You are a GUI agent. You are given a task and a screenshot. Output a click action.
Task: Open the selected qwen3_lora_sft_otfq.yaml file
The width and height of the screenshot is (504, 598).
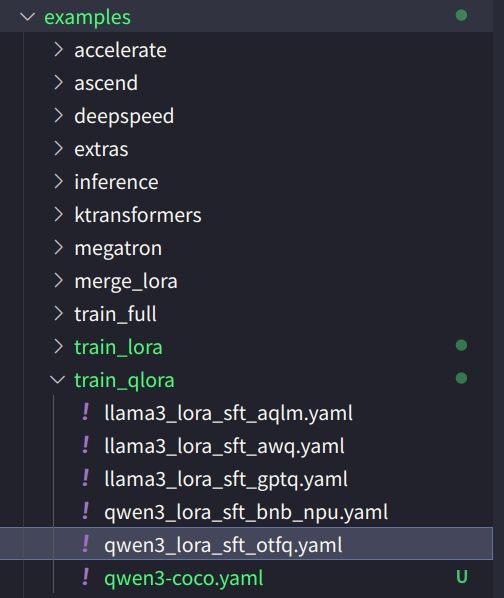click(x=246, y=544)
